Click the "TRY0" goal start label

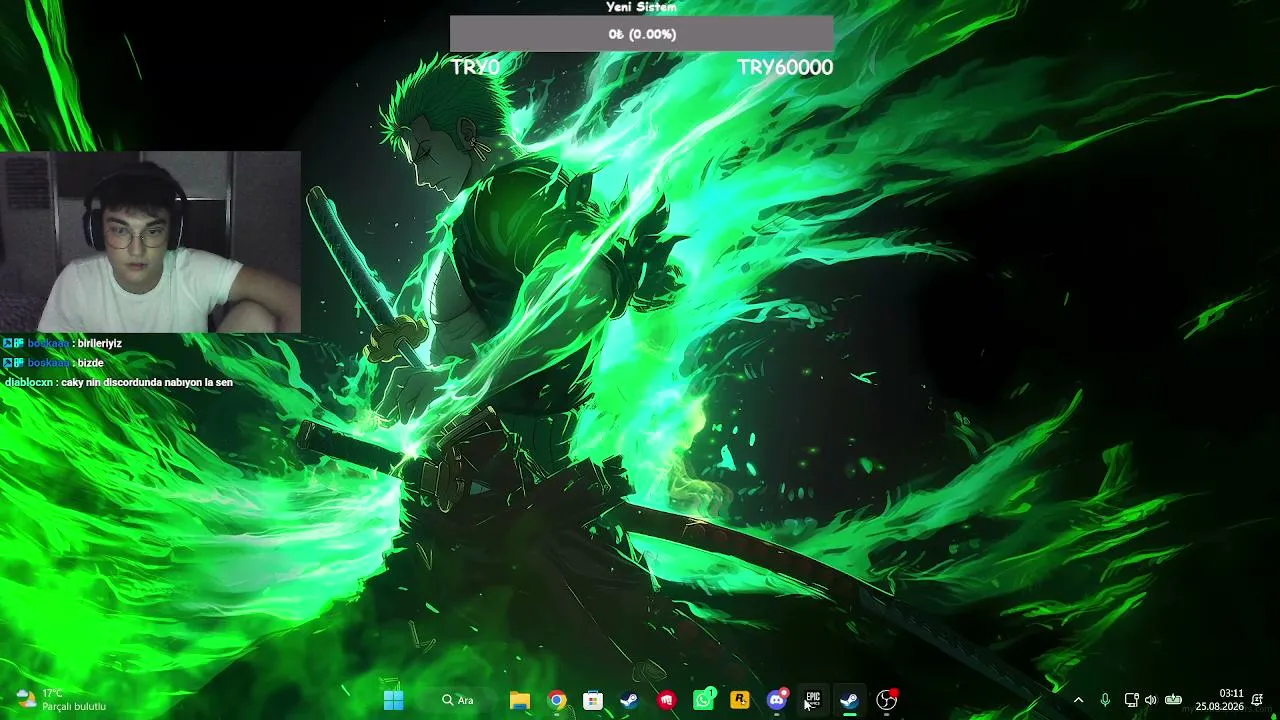(475, 67)
